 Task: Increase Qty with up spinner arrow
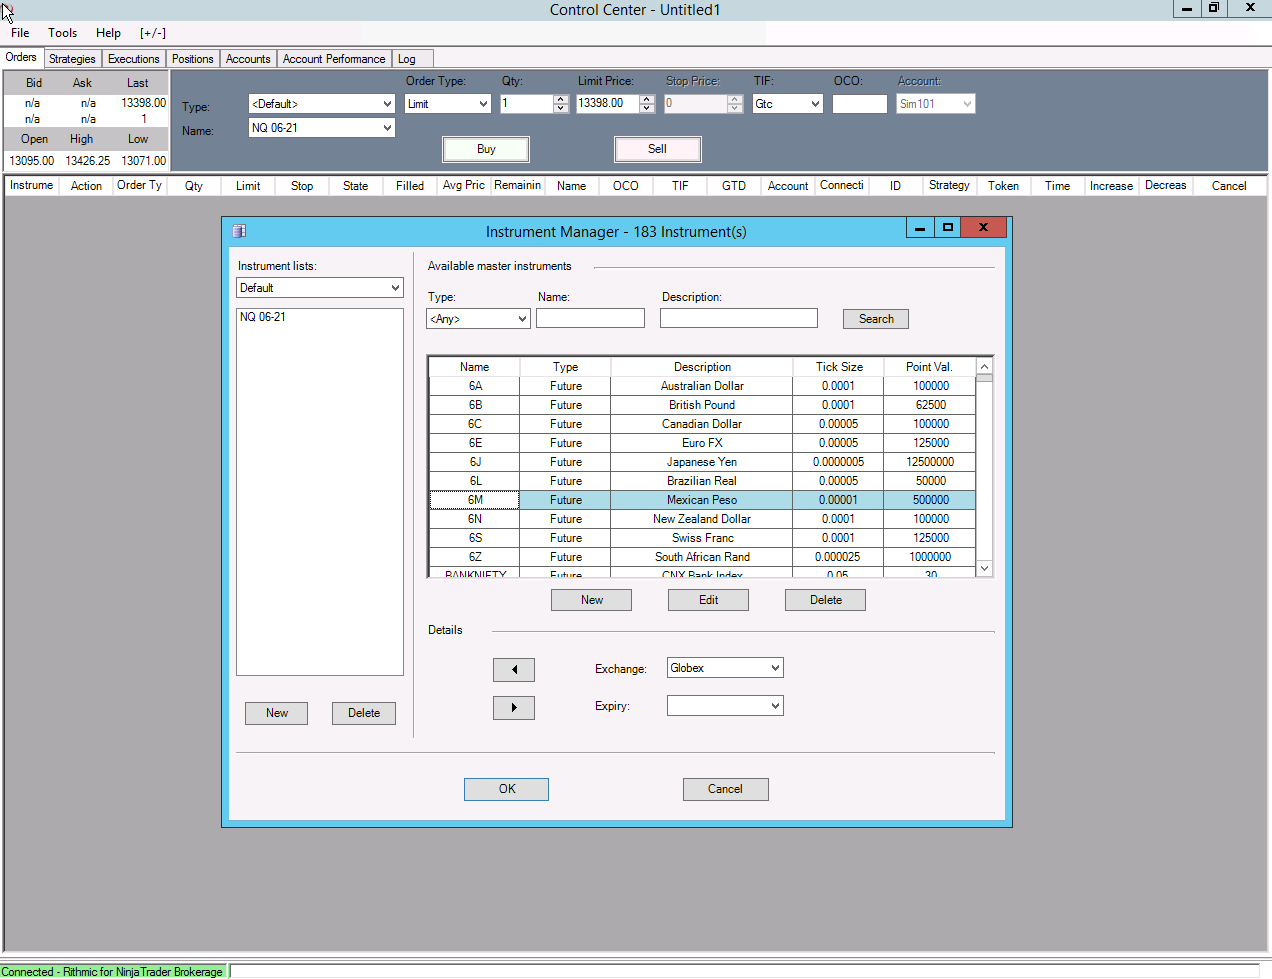561,99
